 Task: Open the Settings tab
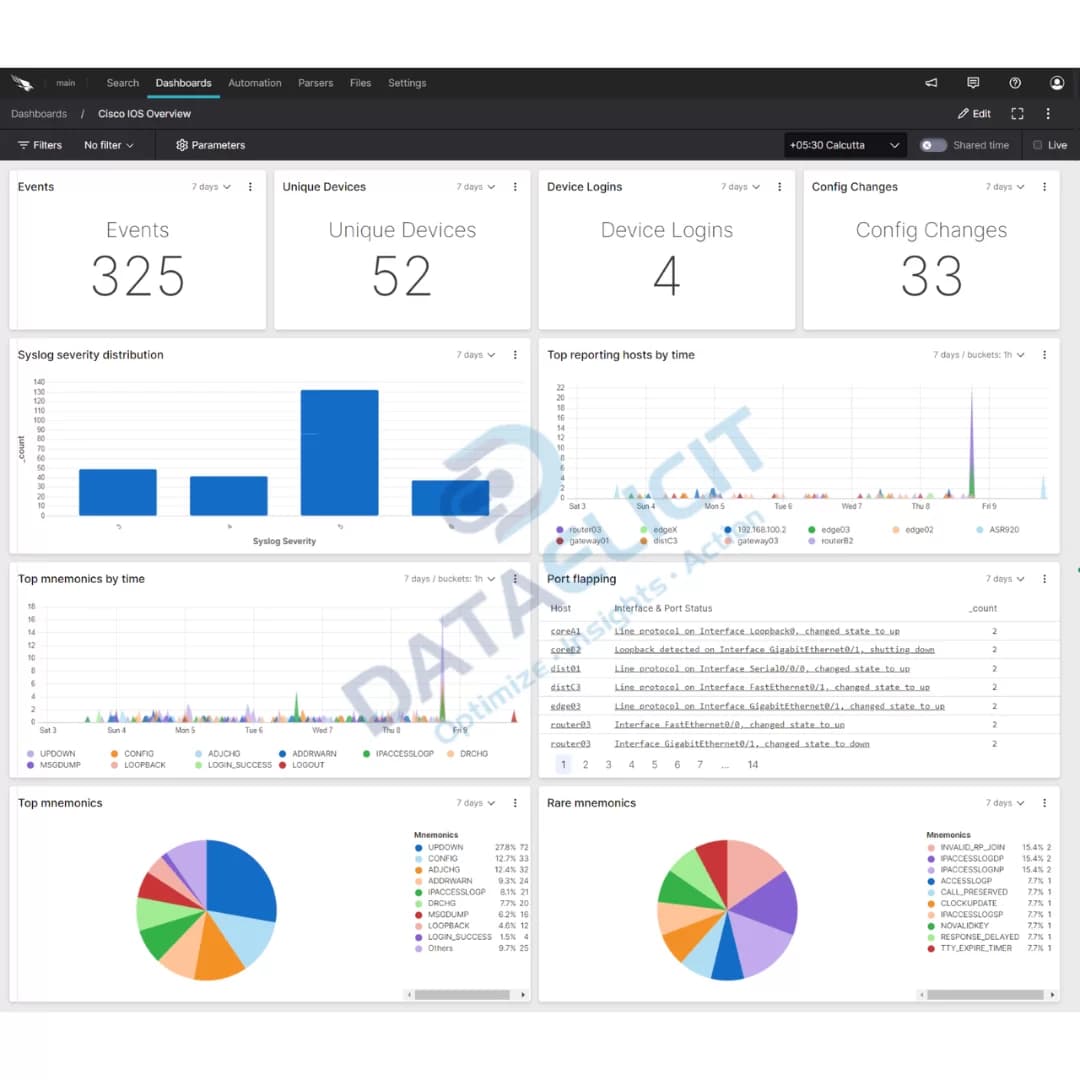(x=407, y=83)
